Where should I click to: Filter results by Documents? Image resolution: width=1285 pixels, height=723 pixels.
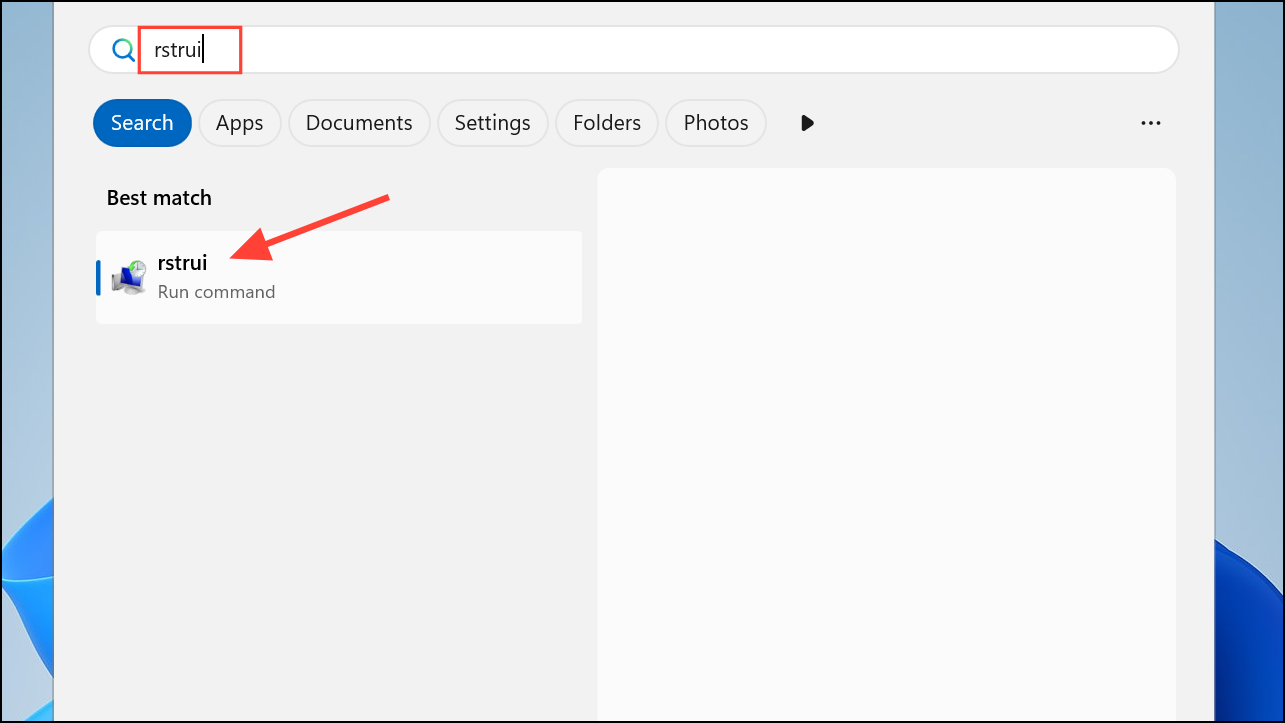click(x=359, y=123)
